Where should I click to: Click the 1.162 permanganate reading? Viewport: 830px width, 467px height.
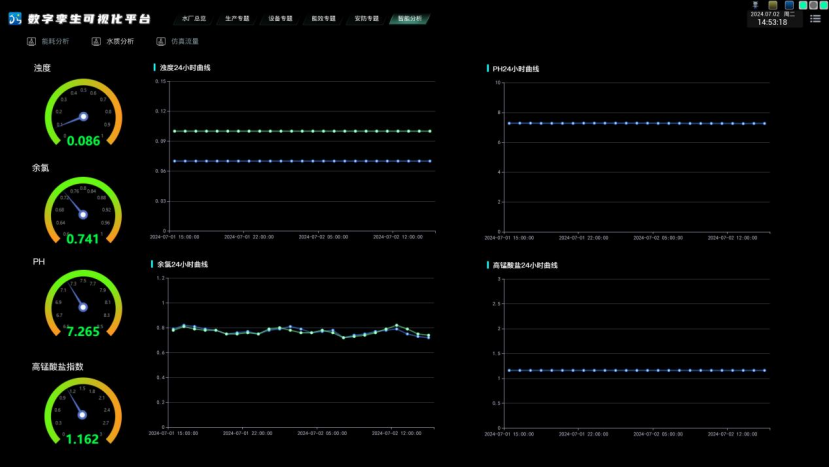coord(83,439)
